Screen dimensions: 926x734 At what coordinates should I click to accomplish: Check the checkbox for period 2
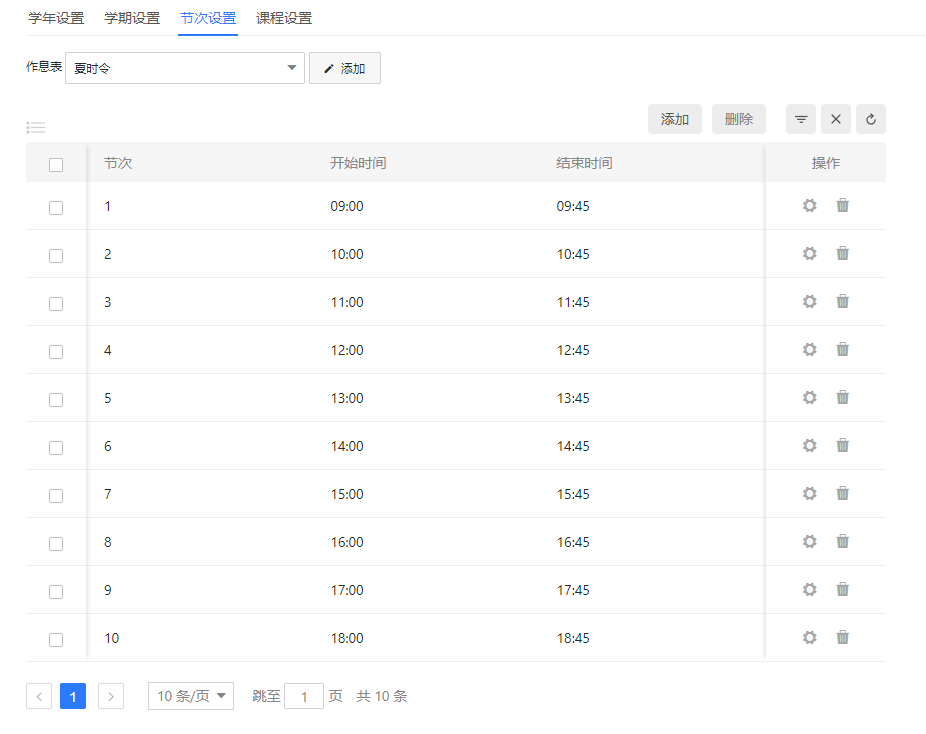[56, 255]
